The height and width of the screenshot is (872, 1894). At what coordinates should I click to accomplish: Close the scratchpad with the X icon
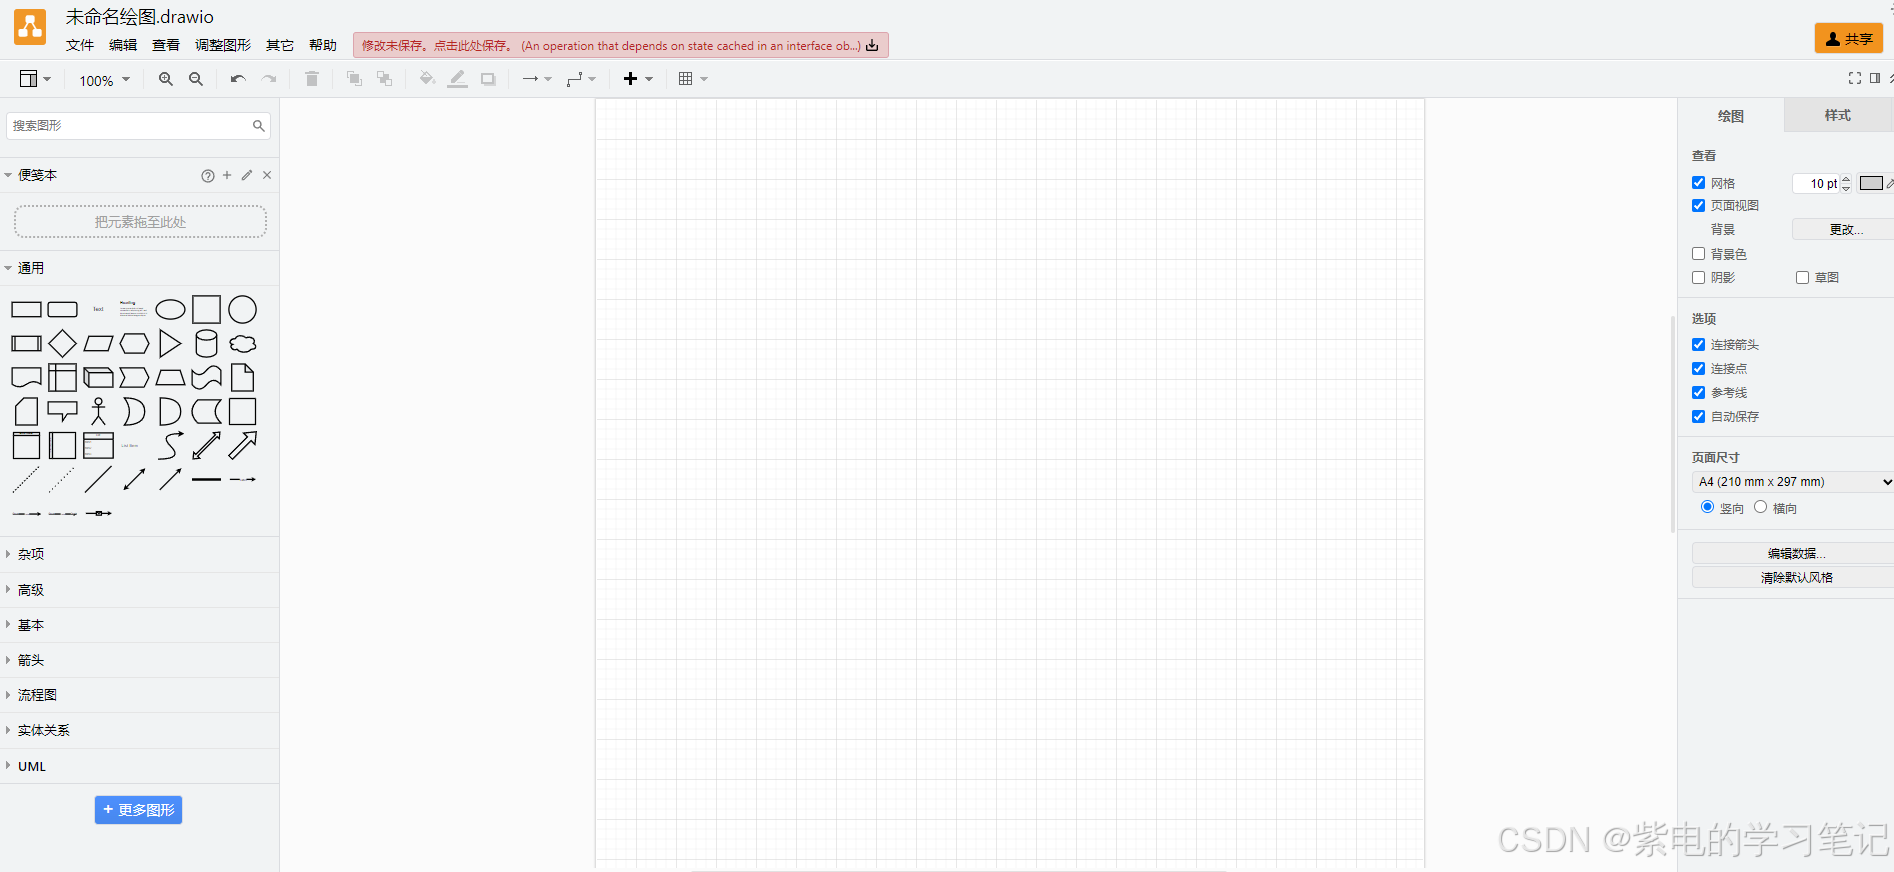pos(267,175)
